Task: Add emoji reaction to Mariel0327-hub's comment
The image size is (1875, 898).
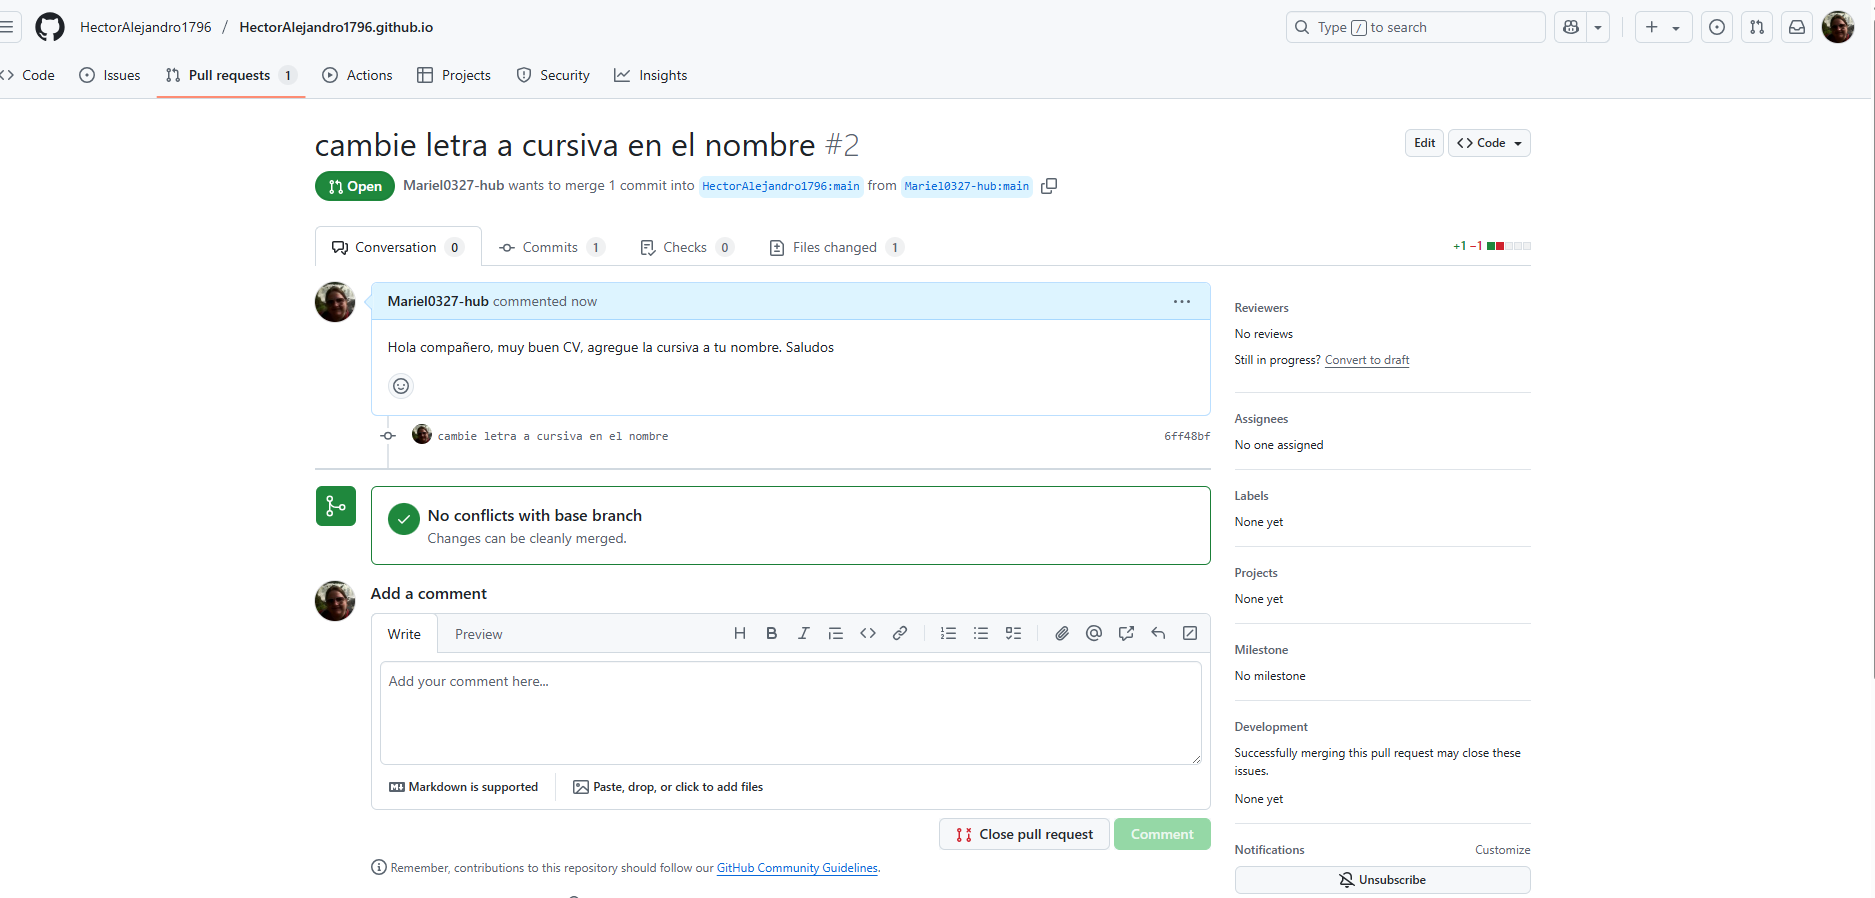Action: [401, 386]
